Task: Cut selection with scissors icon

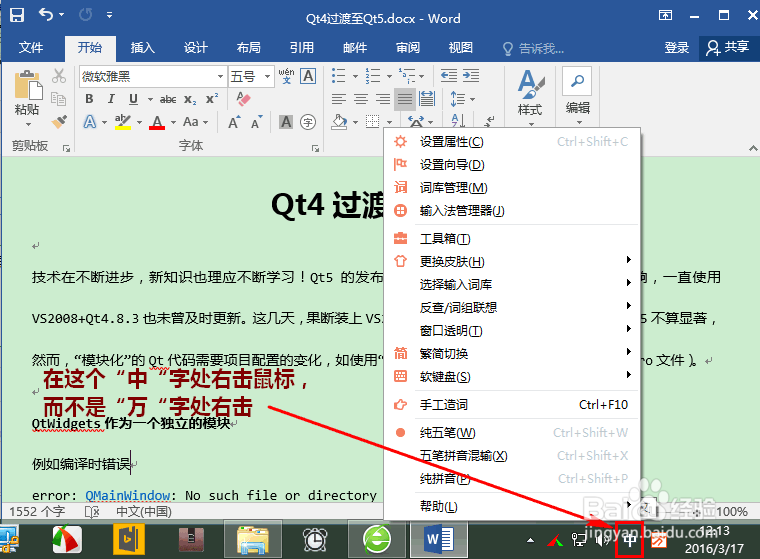Action: click(x=59, y=76)
